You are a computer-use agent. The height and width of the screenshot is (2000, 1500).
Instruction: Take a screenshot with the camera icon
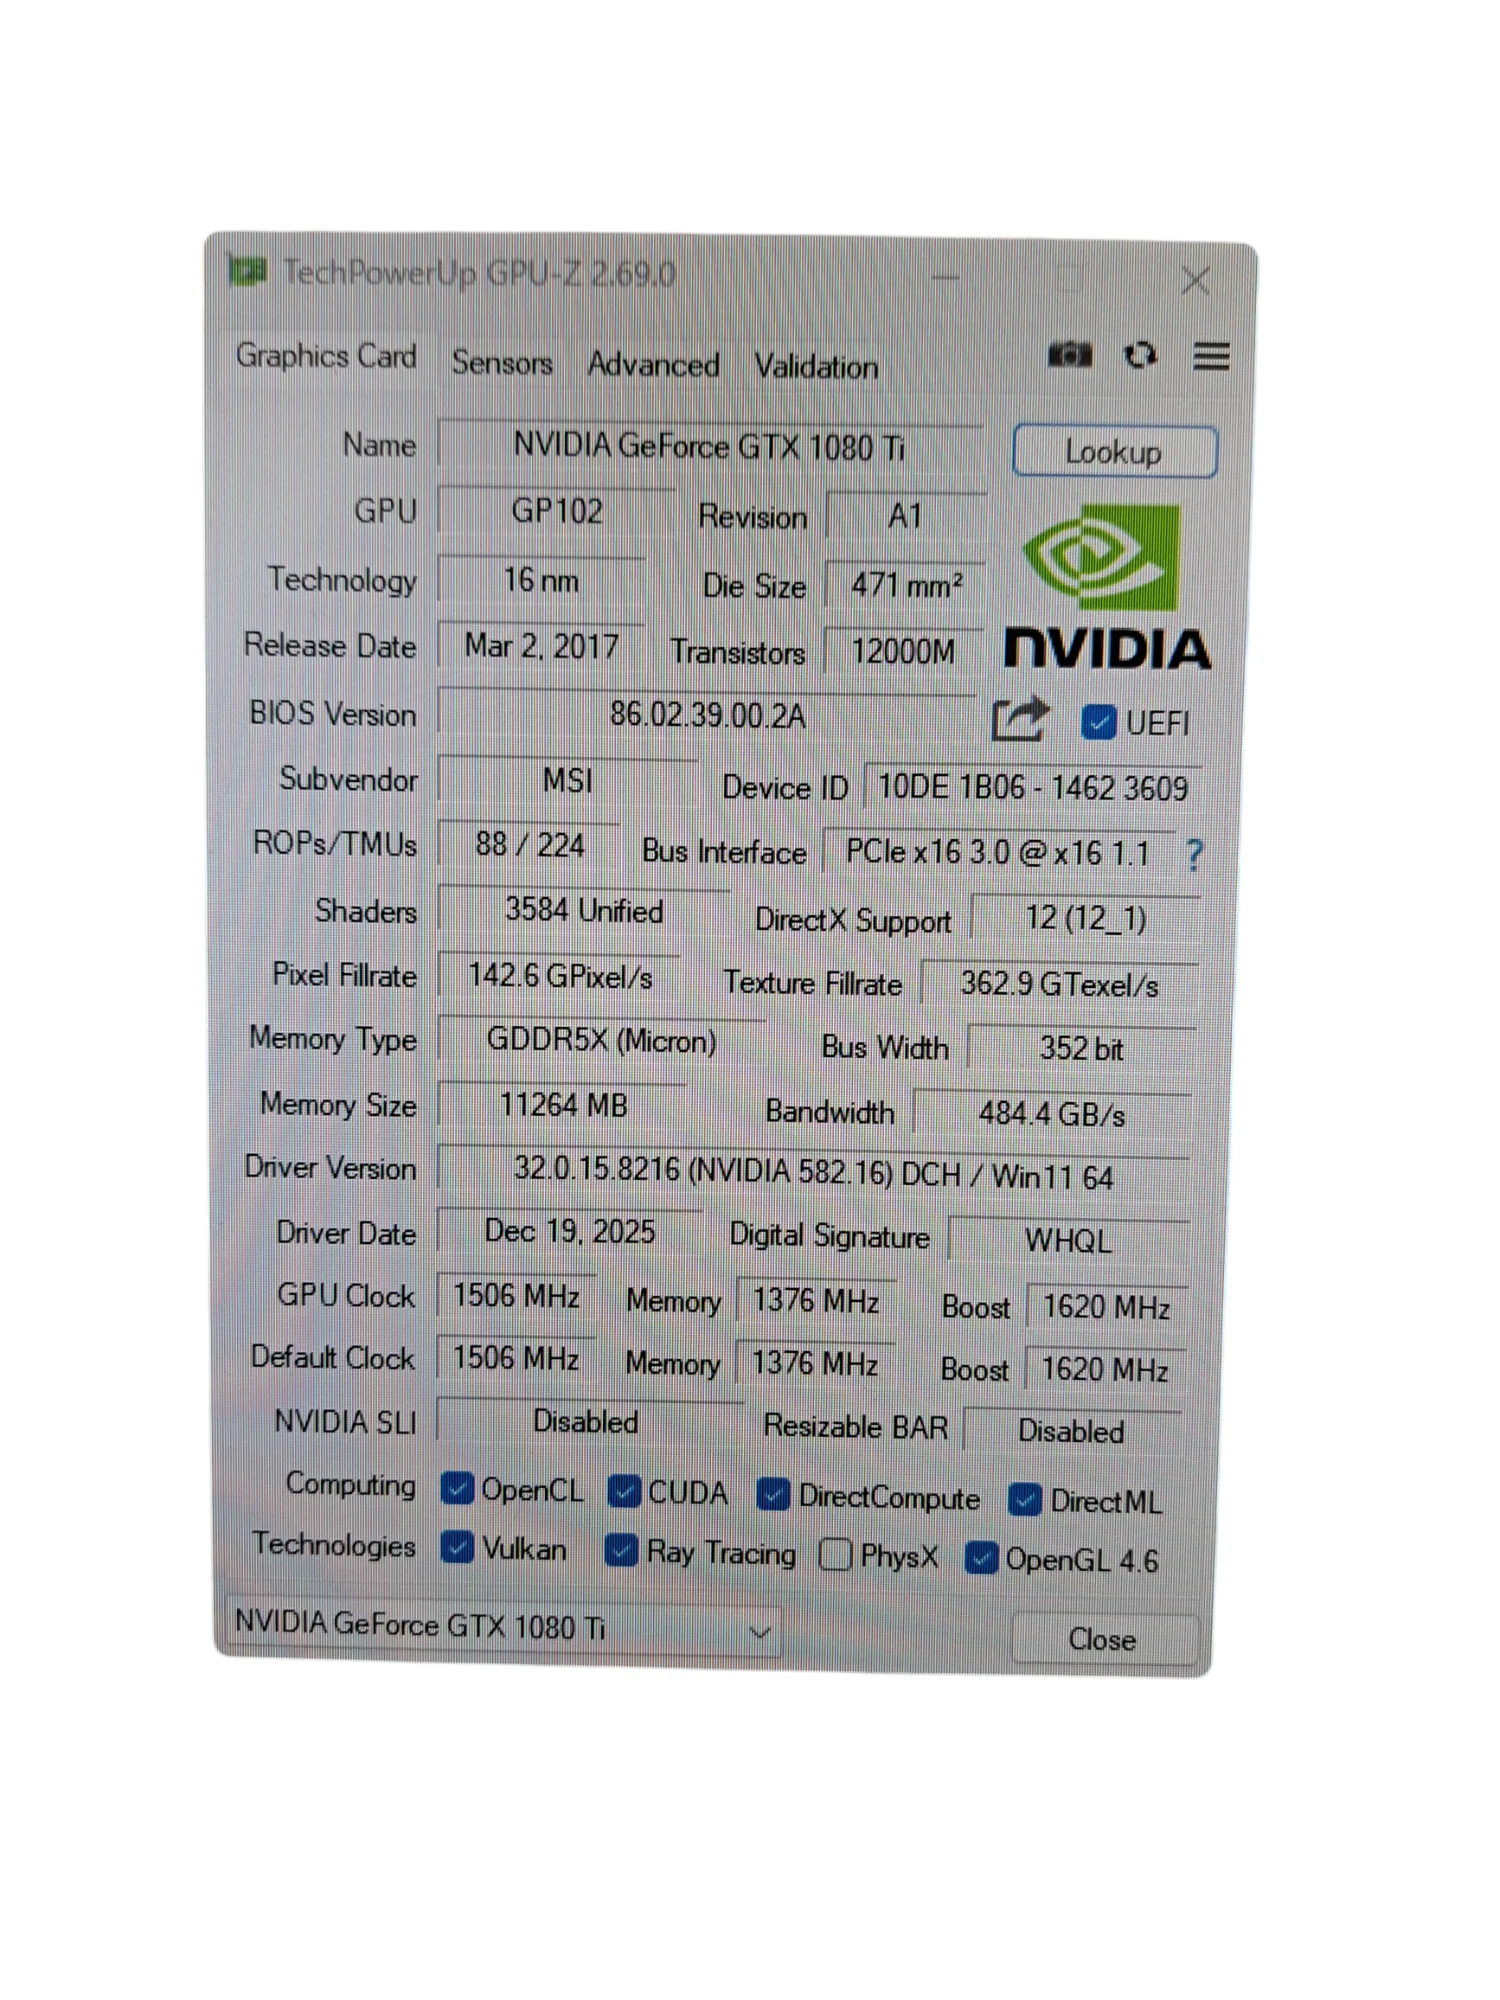point(1069,355)
